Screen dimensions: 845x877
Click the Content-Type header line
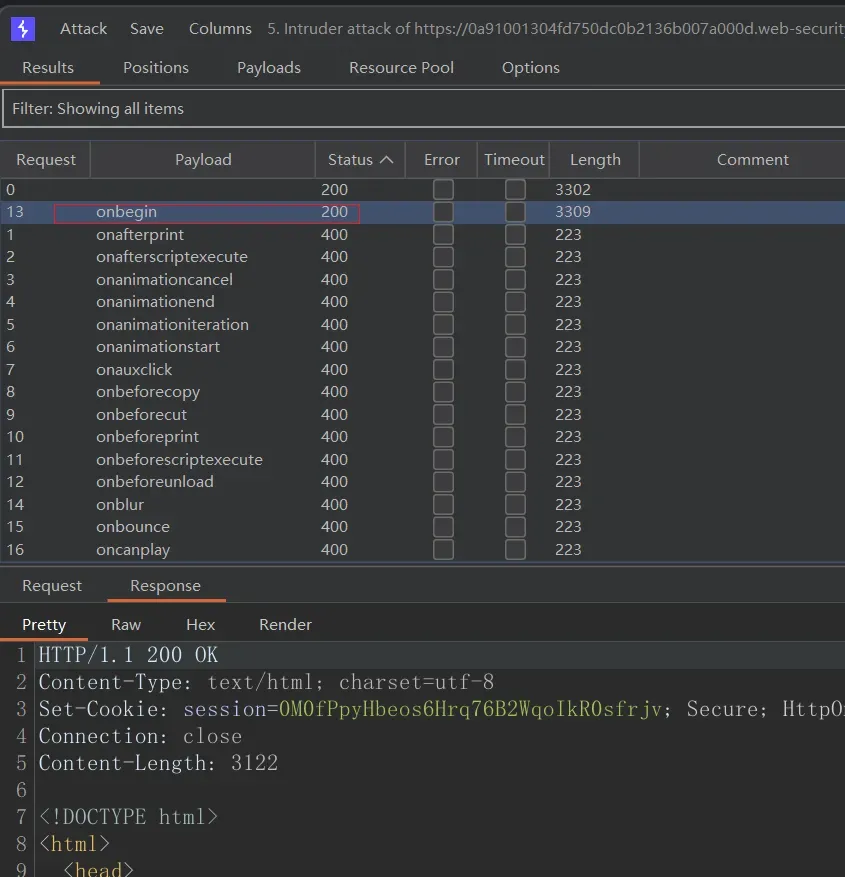click(x=266, y=682)
